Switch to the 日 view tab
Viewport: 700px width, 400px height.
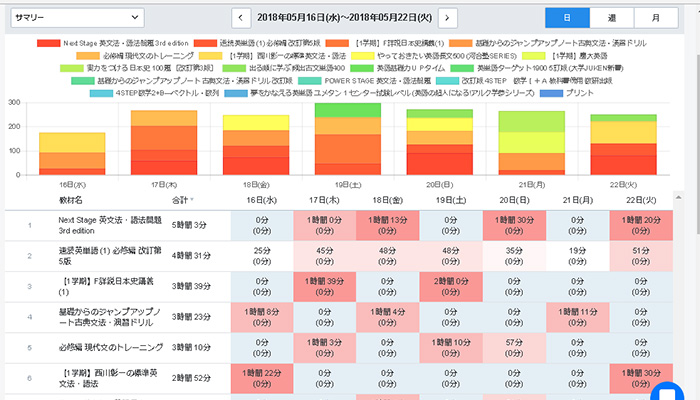(567, 18)
